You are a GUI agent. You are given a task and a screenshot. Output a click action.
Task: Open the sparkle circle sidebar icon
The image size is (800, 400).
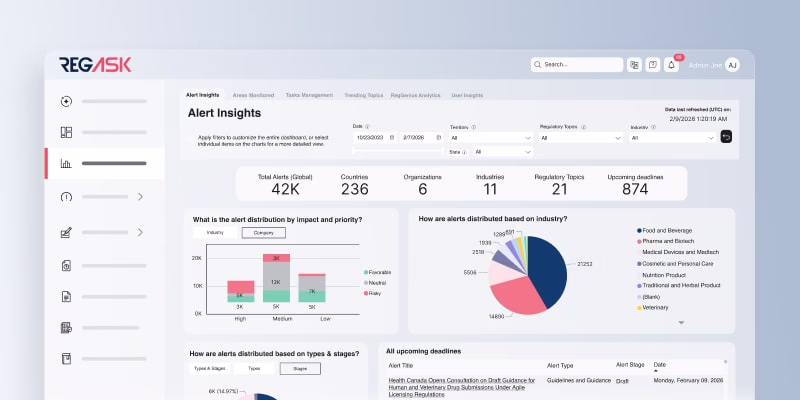[66, 102]
